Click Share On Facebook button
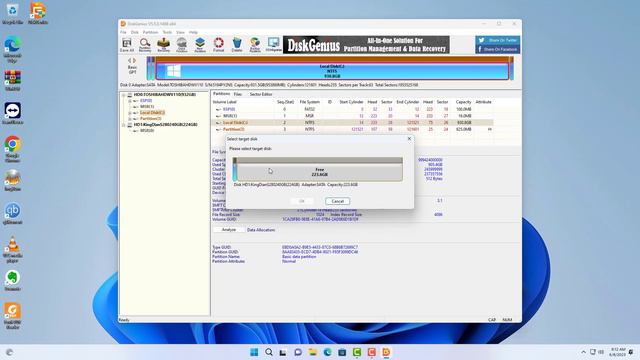The image size is (640, 360). [498, 49]
